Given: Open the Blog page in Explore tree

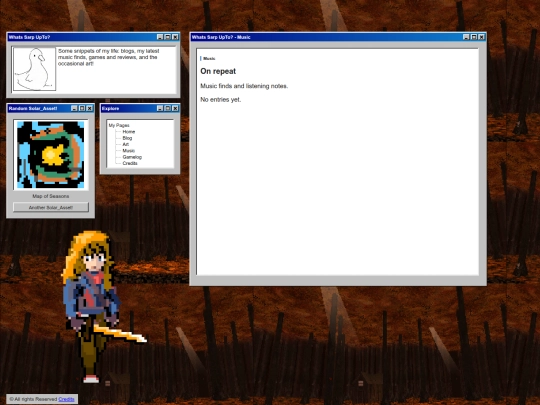Looking at the screenshot, I should pyautogui.click(x=127, y=138).
